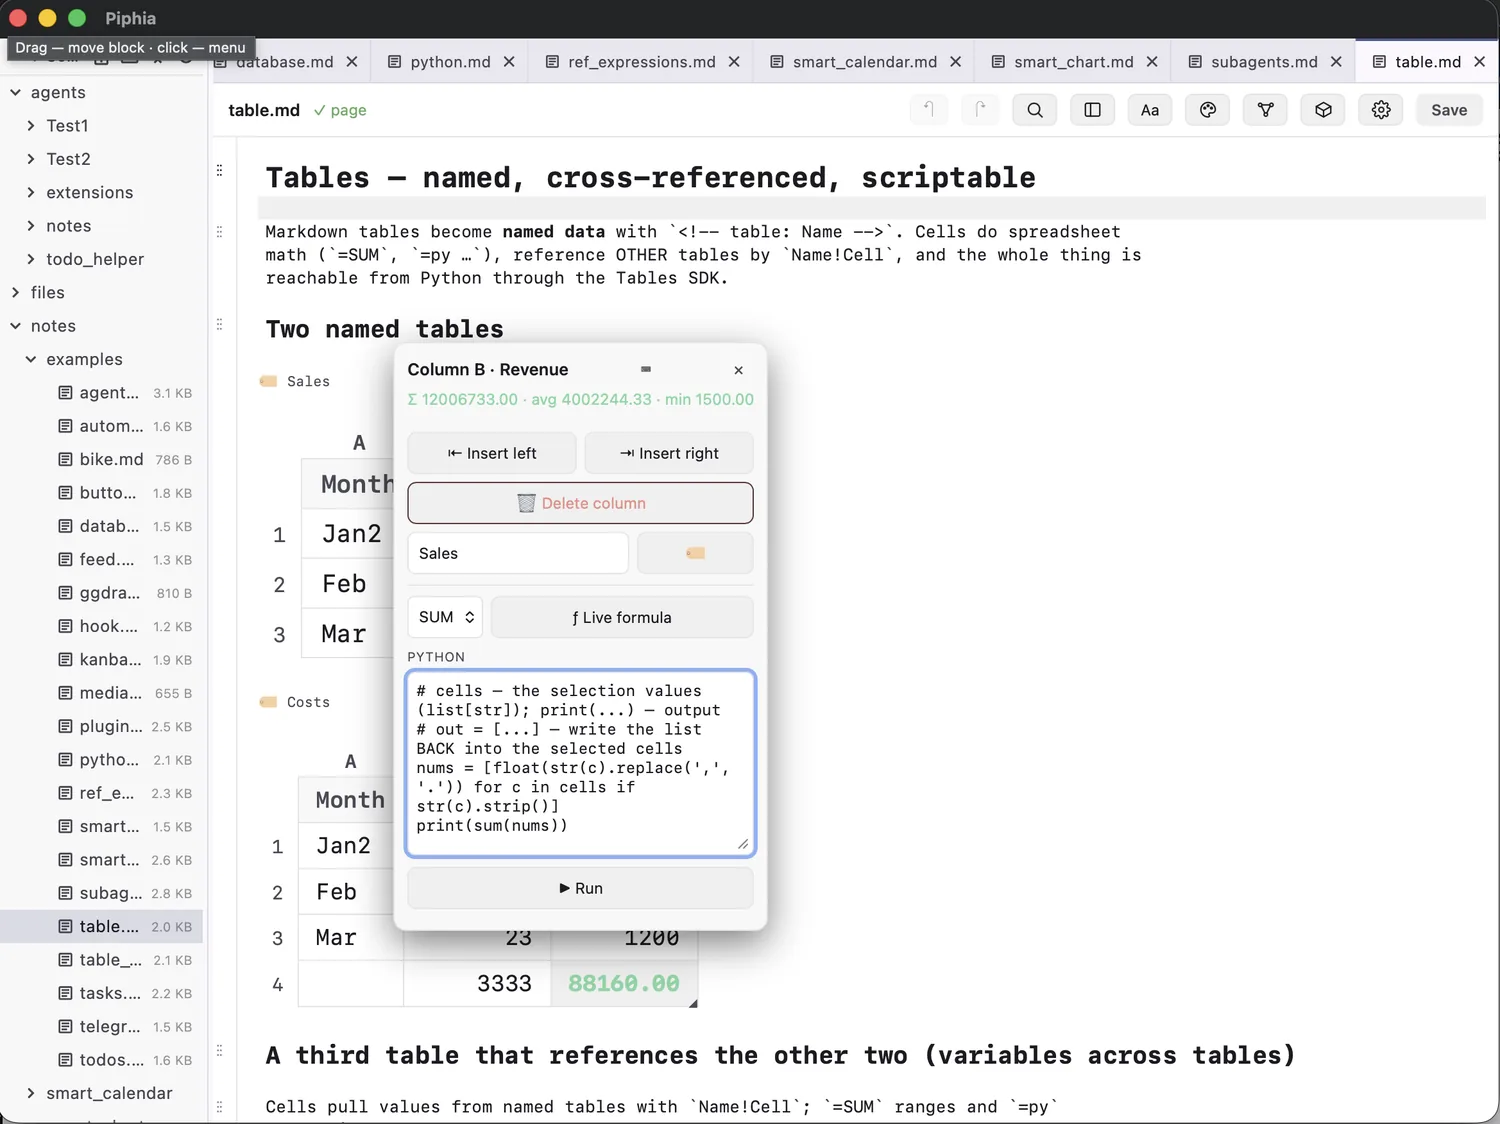The width and height of the screenshot is (1500, 1124).
Task: Click the Pipha window green zoom button
Action: (77, 18)
